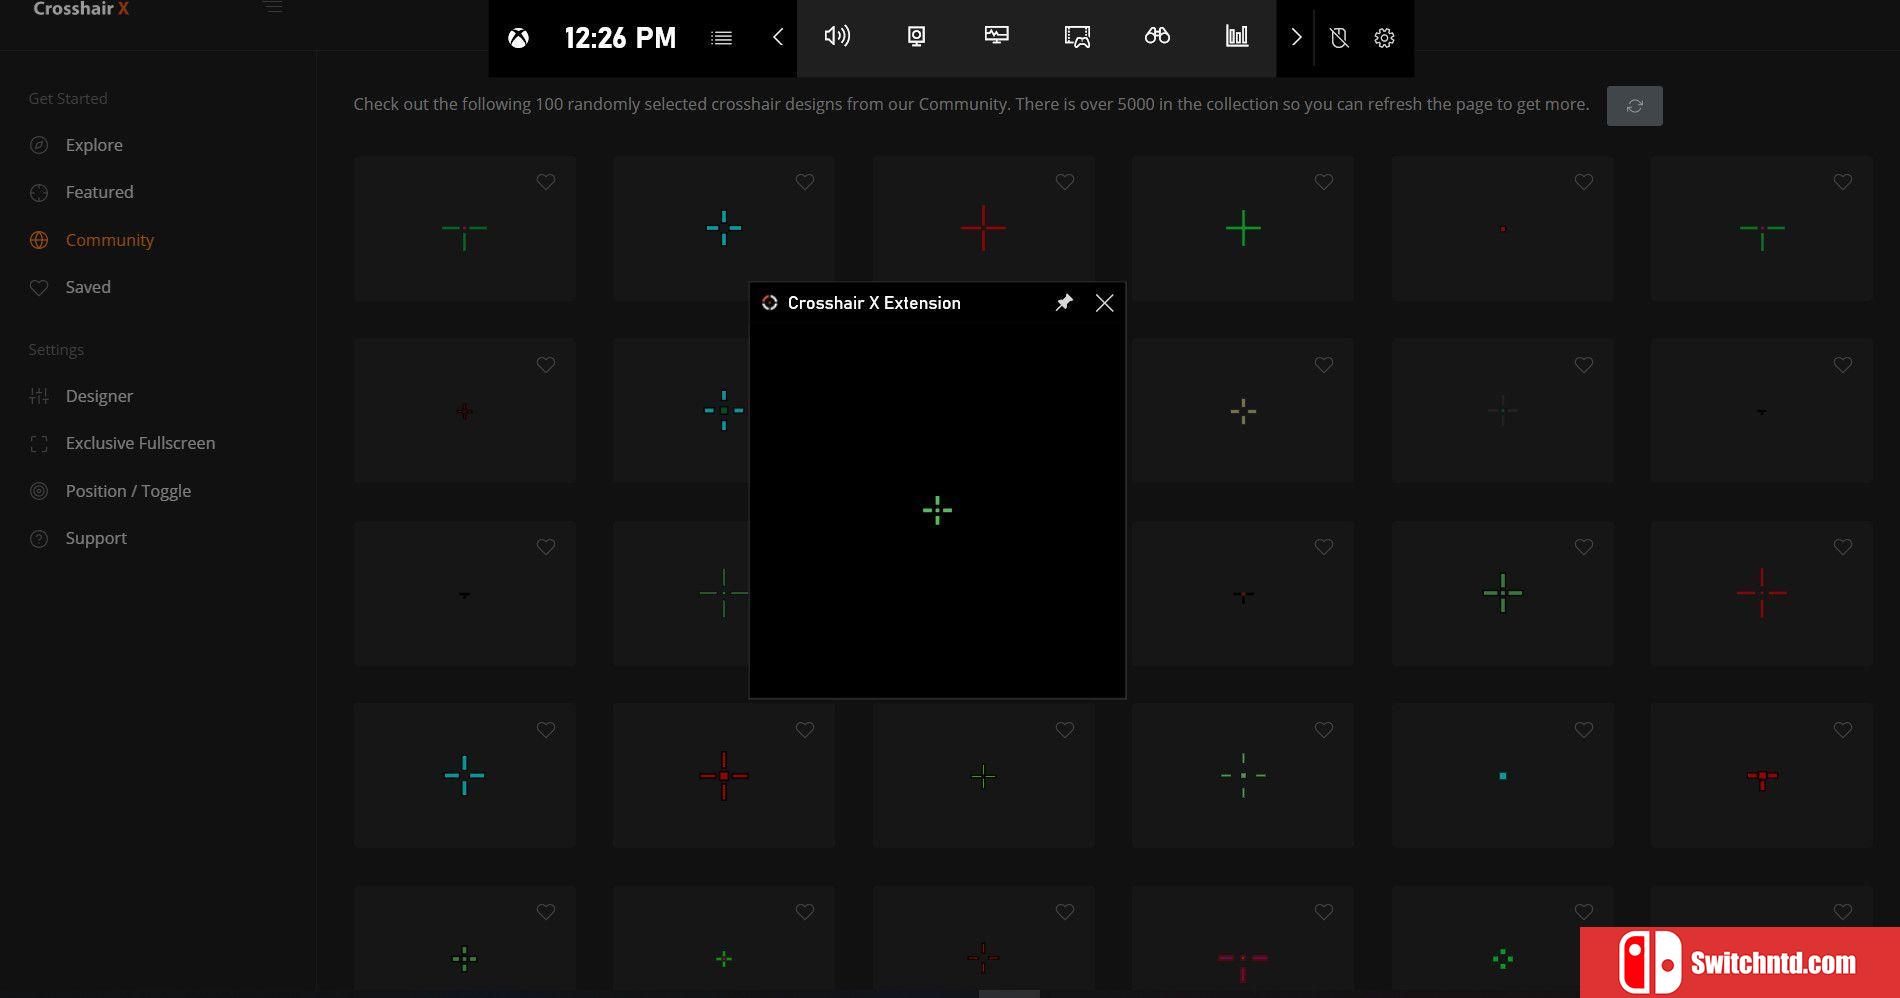
Task: Favorite the fourth row cyan cross crosshair
Action: (546, 730)
